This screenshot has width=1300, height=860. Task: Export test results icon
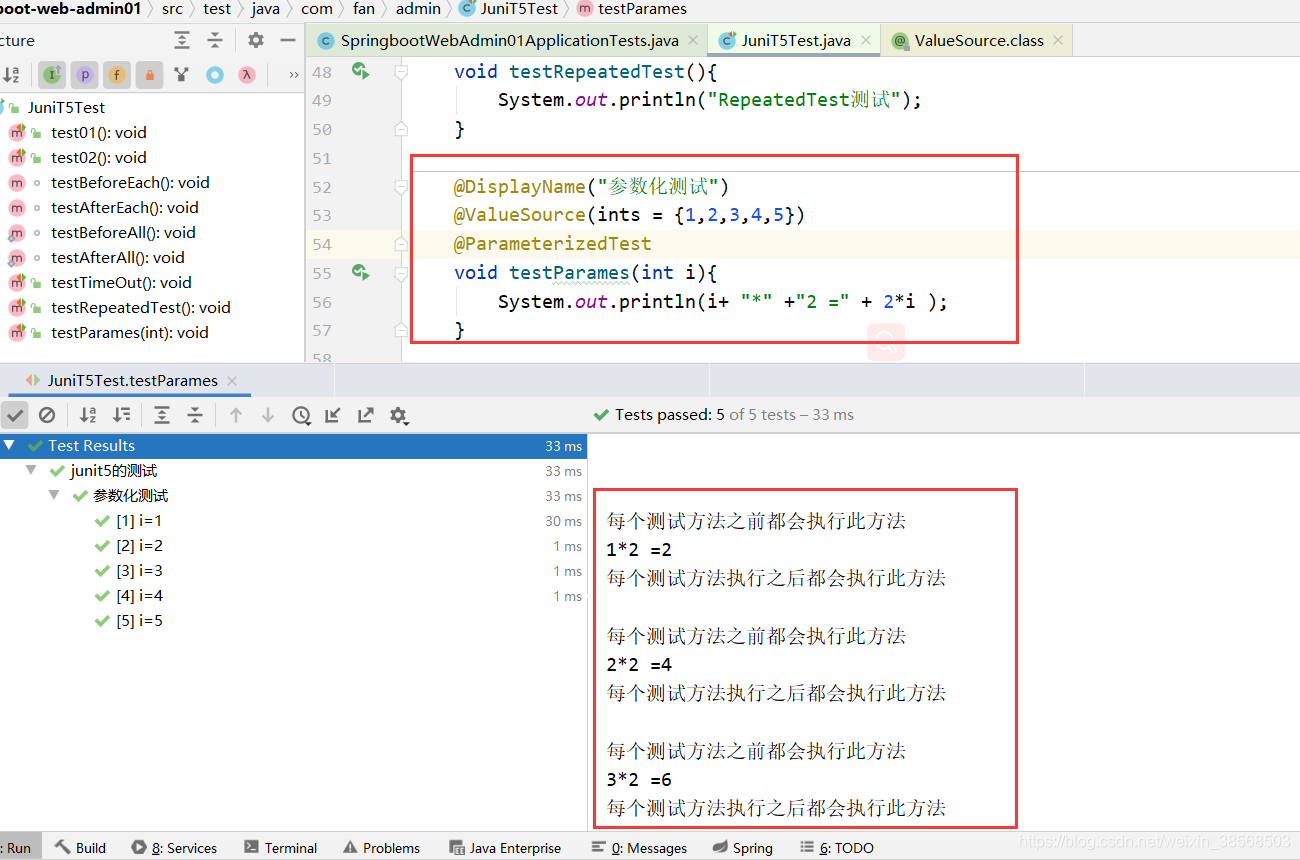(x=366, y=415)
